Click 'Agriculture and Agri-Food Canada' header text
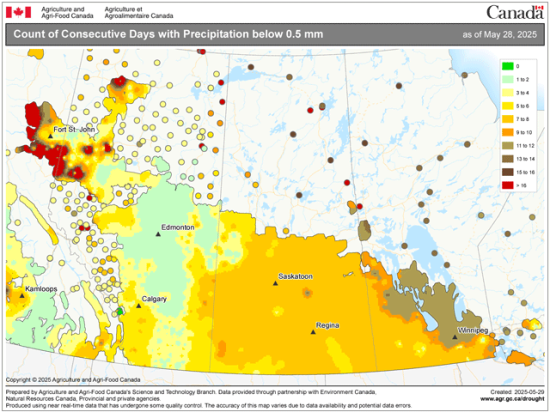550x412 pixels. (x=67, y=13)
